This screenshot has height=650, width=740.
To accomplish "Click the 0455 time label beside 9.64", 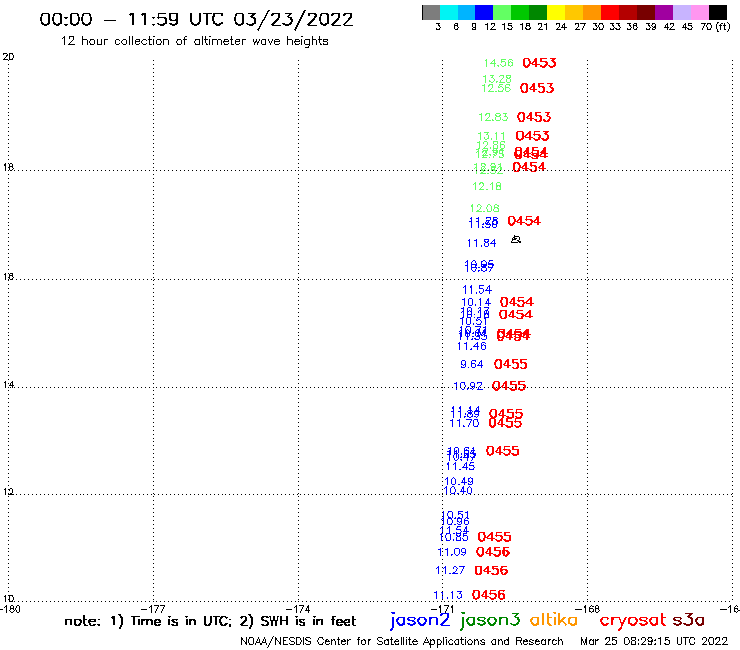I will pyautogui.click(x=511, y=364).
